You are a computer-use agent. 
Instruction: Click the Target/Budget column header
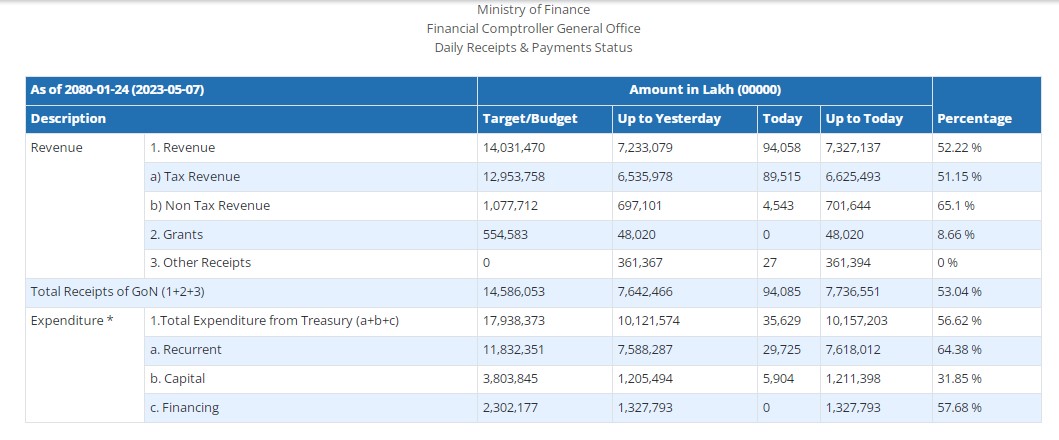(530, 118)
